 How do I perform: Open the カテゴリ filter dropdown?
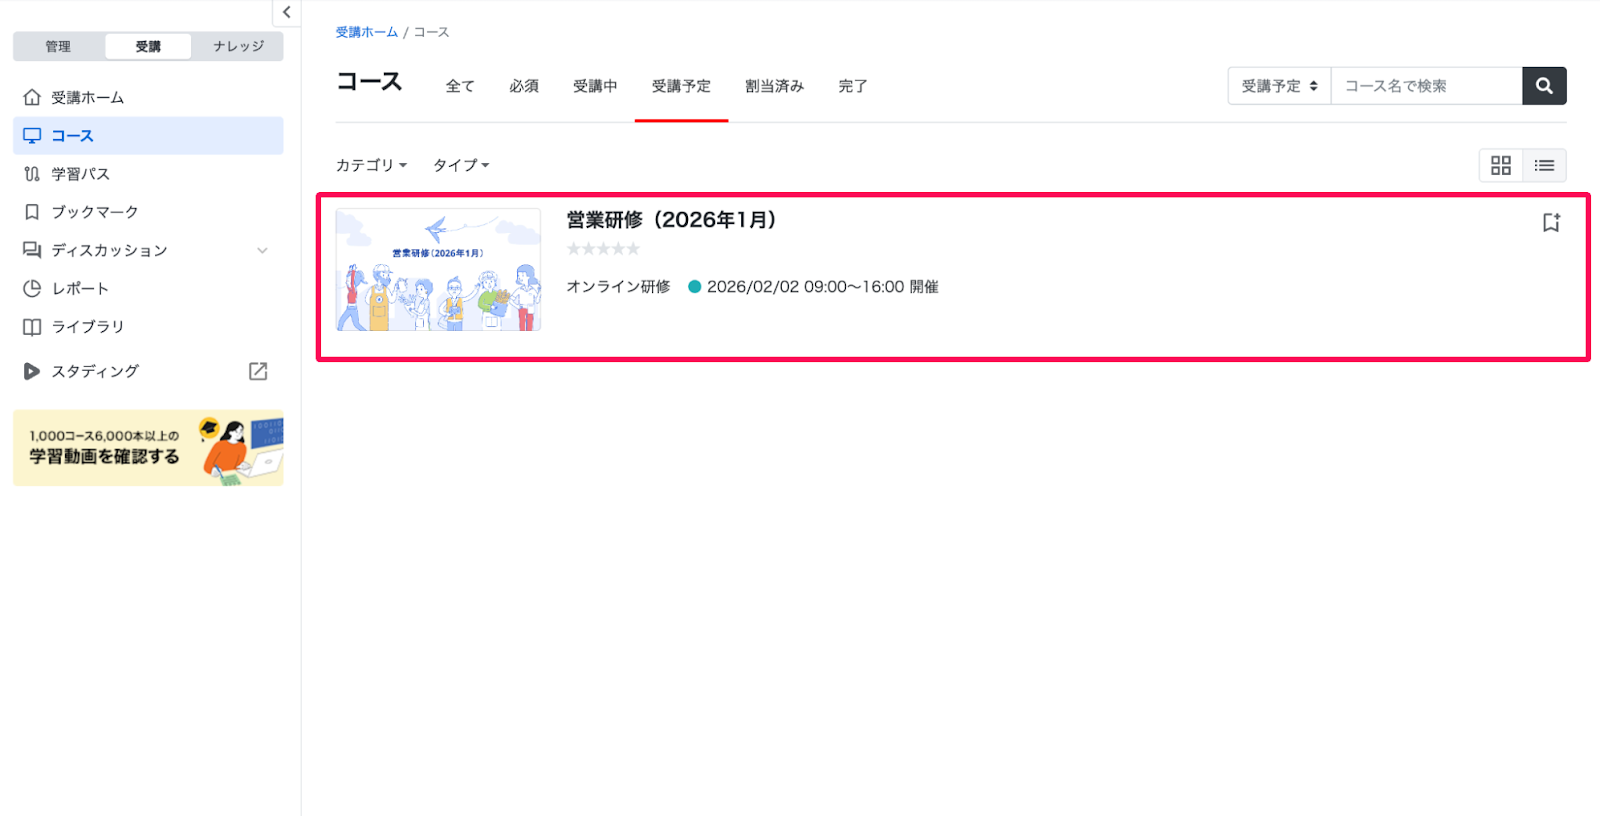coord(371,165)
